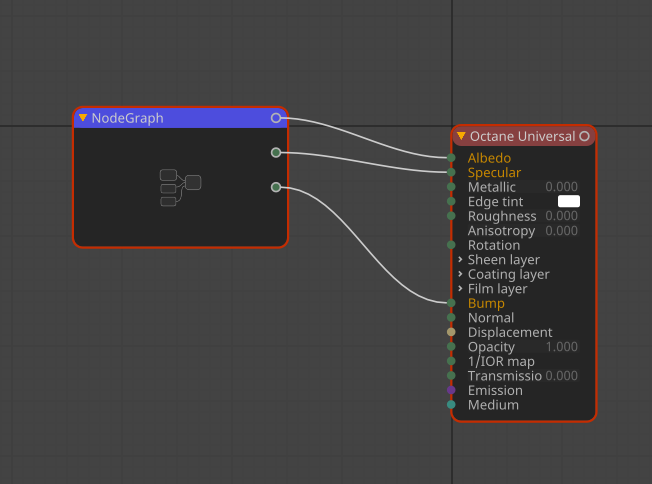This screenshot has height=484, width=652.
Task: Click the Metallic 0.000 value field
Action: [x=561, y=187]
